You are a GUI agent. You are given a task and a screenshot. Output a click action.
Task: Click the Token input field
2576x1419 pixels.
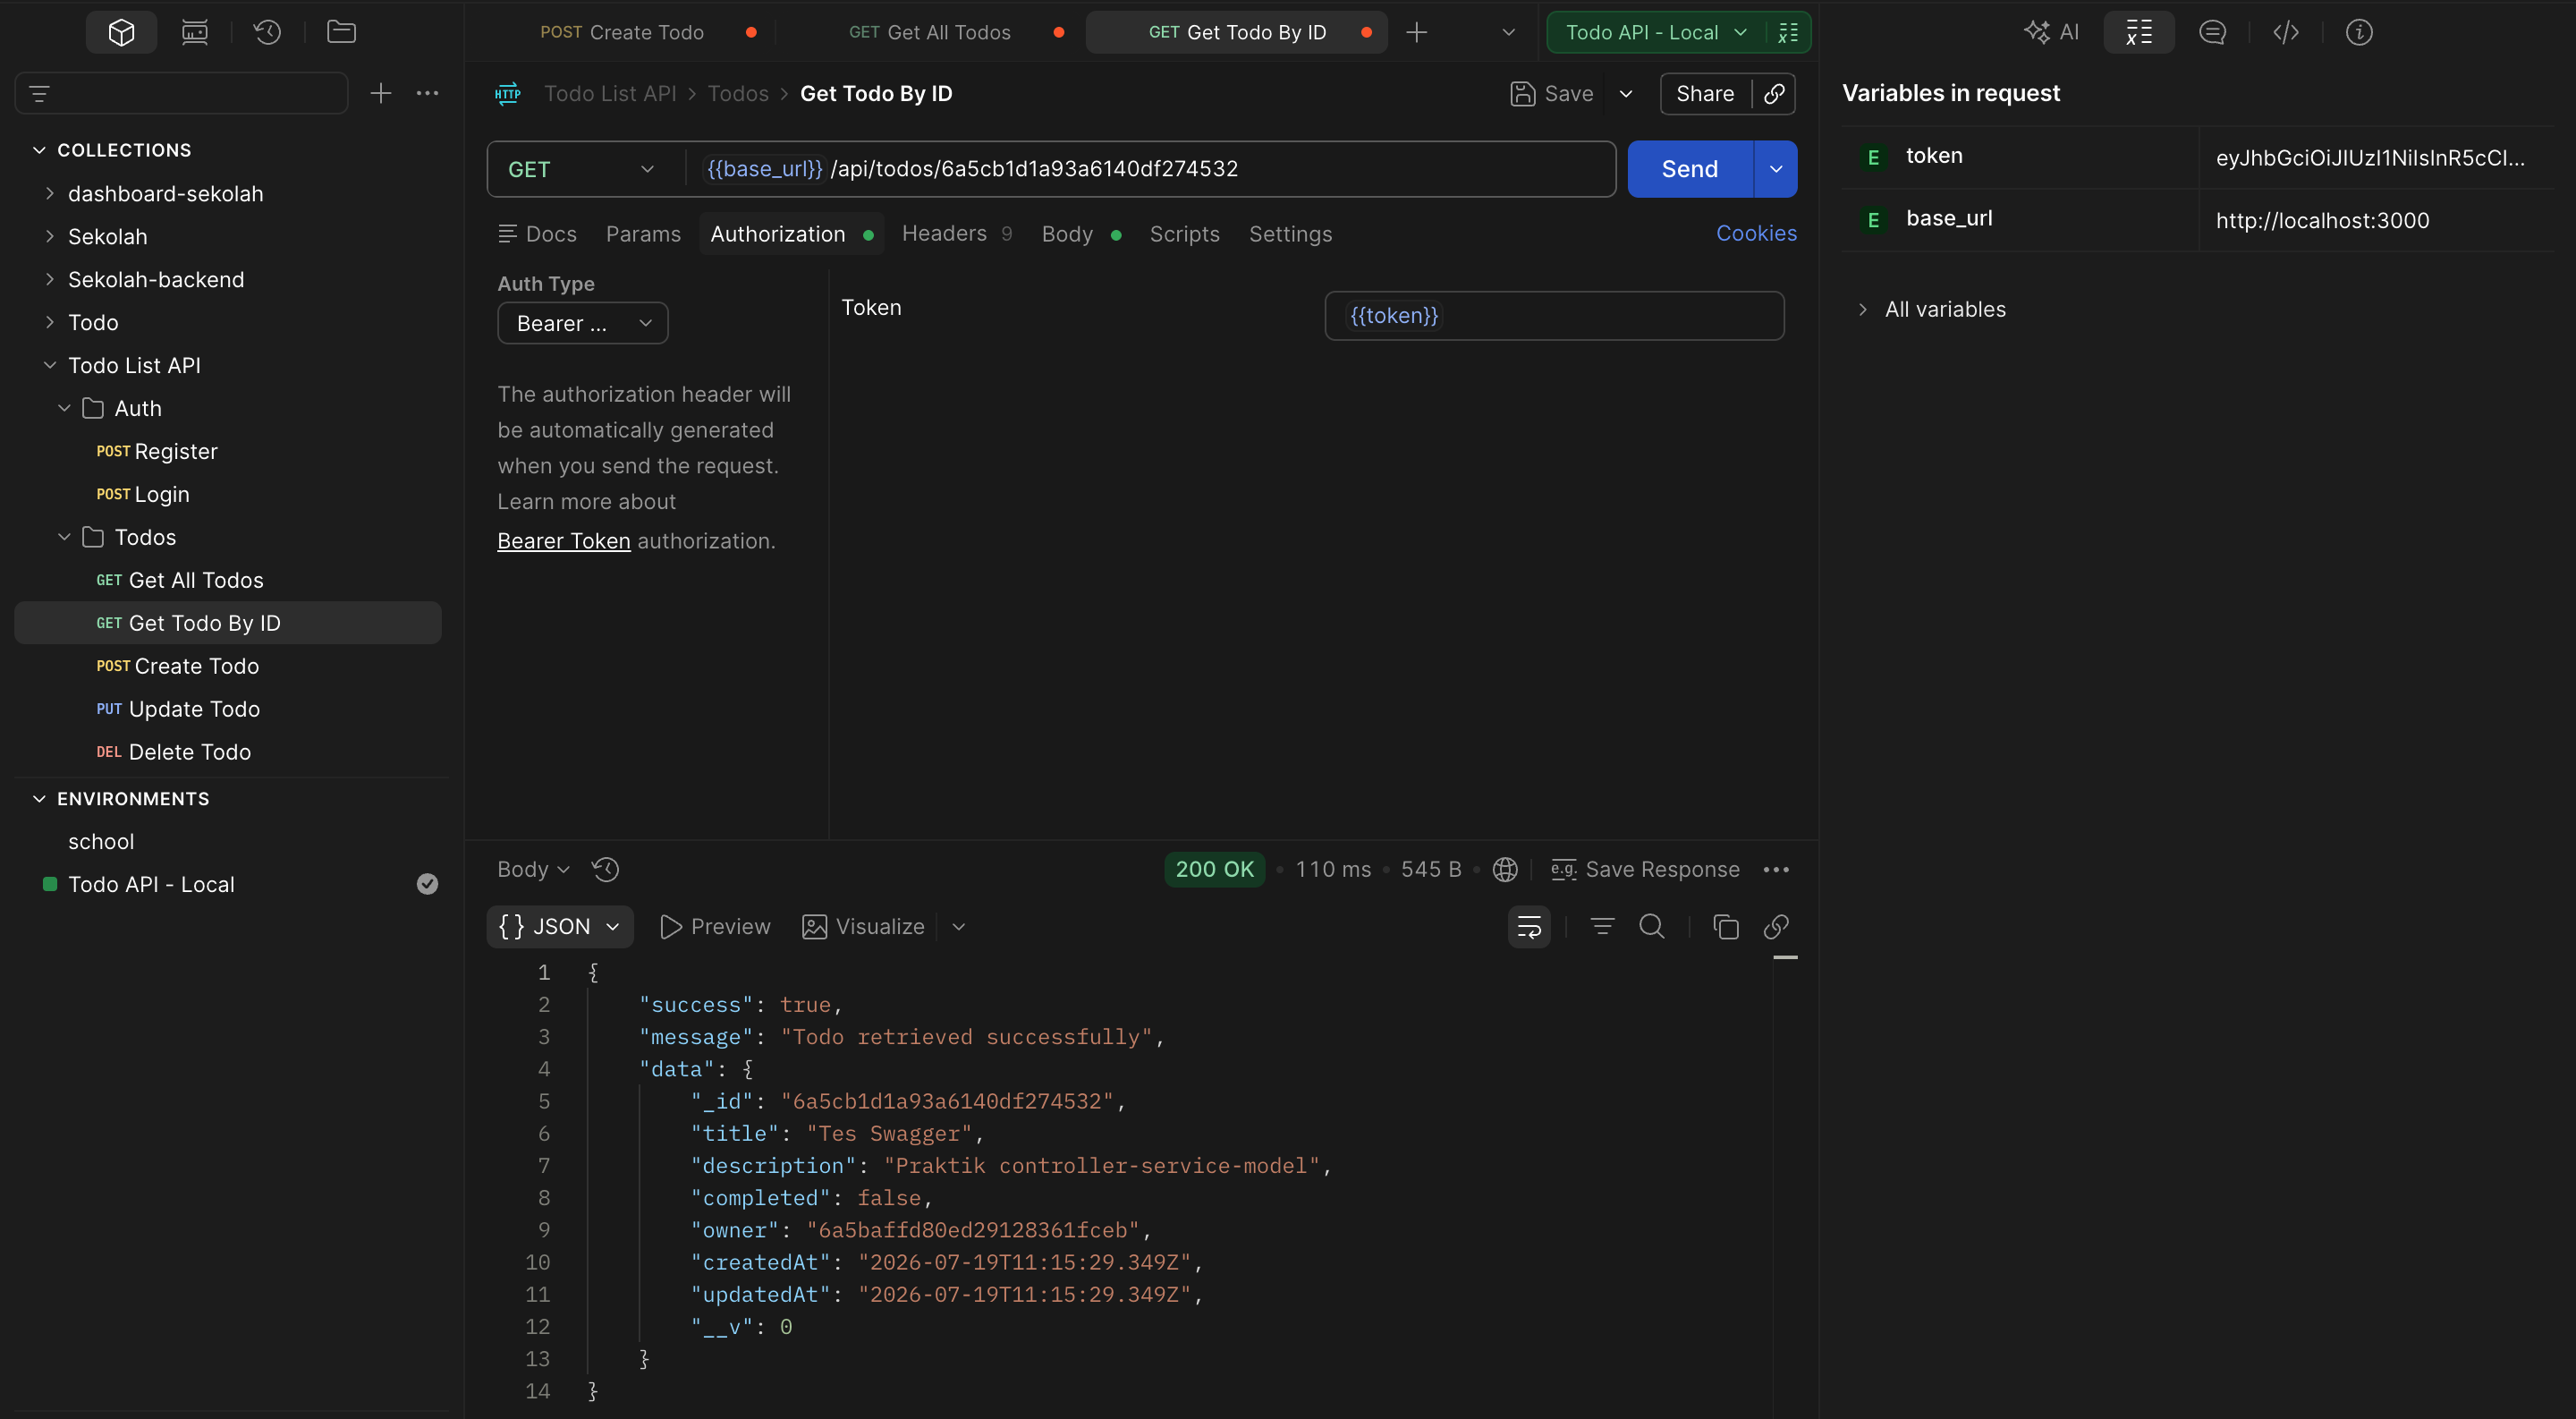coord(1554,316)
